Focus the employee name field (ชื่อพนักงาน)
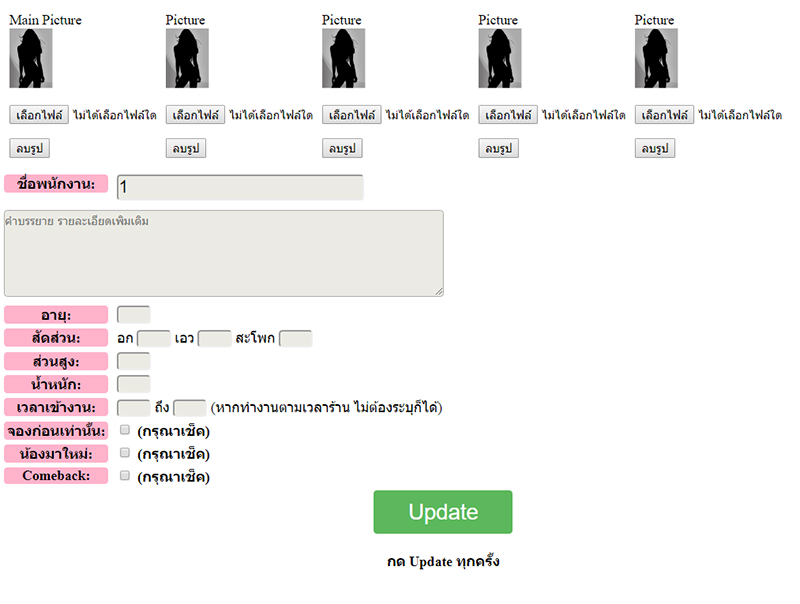 point(240,187)
